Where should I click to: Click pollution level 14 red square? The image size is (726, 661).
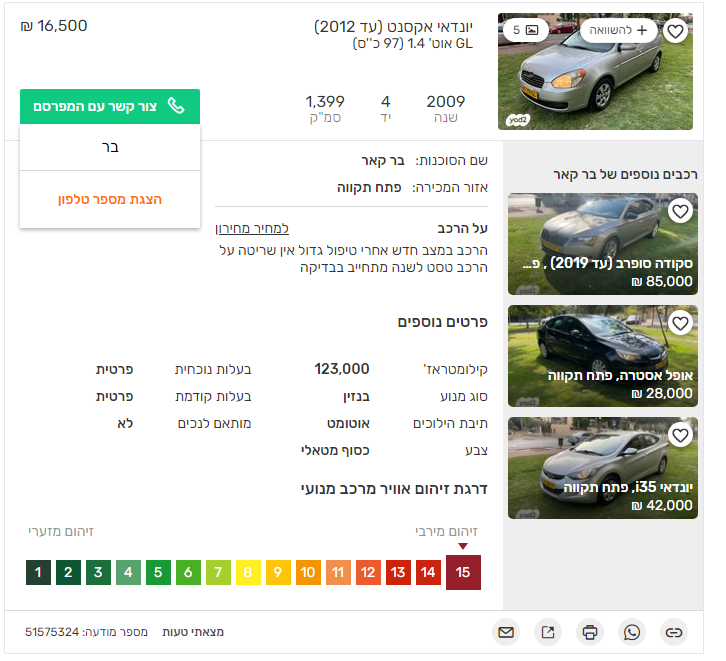[x=428, y=573]
